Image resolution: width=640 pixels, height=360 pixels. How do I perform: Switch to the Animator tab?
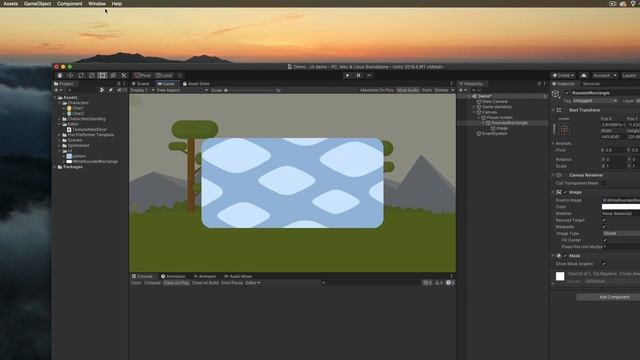click(204, 276)
